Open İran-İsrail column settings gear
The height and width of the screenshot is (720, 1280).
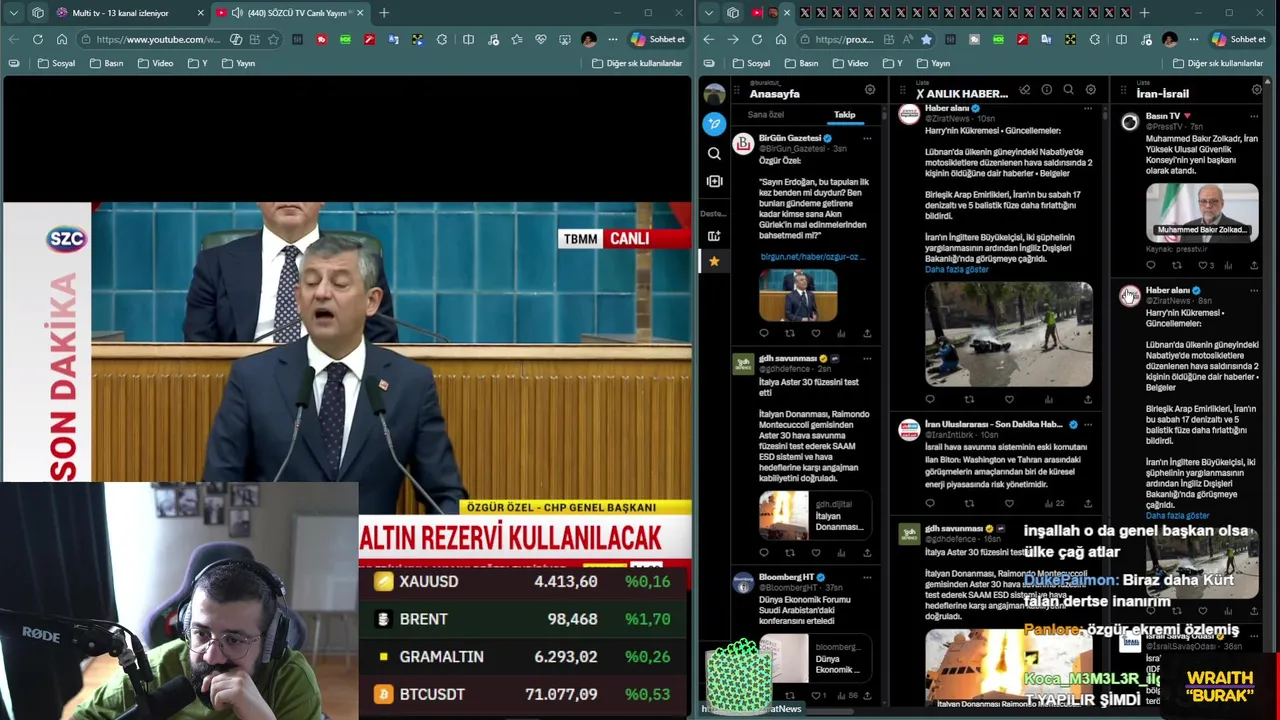click(x=1257, y=89)
